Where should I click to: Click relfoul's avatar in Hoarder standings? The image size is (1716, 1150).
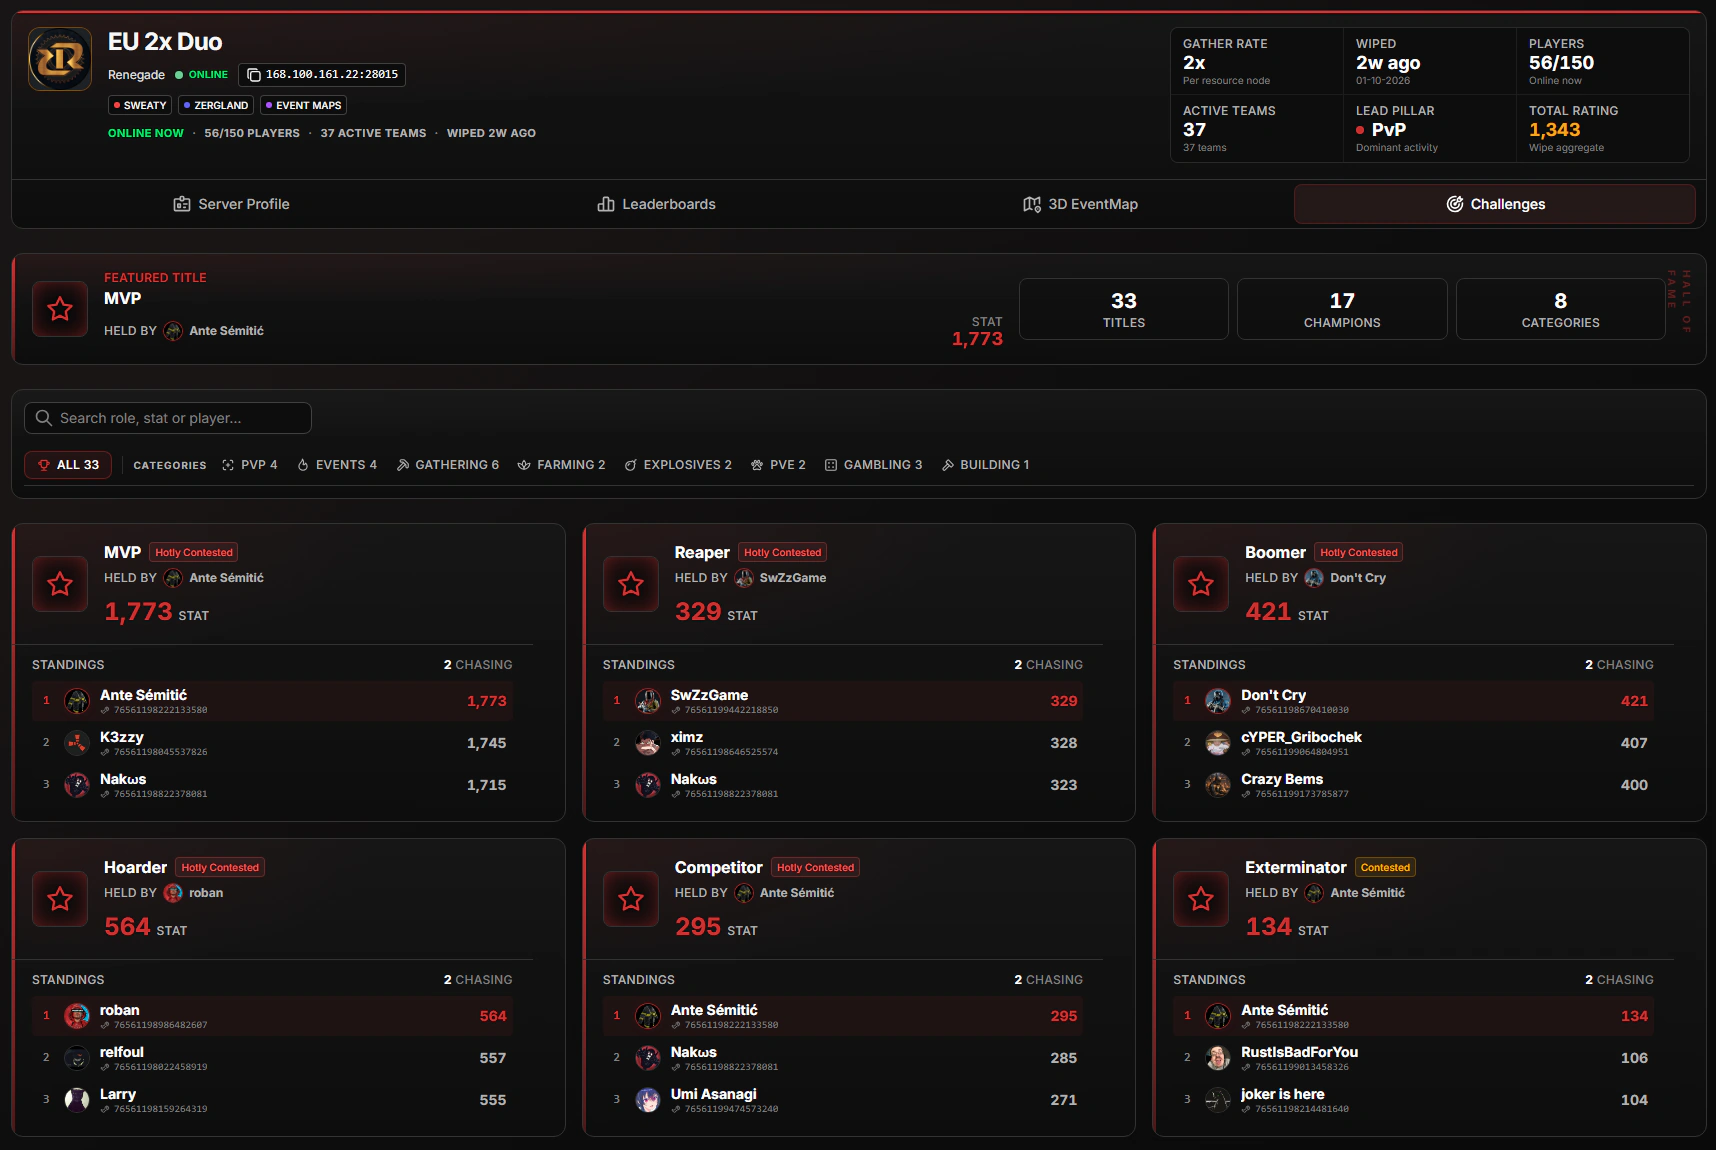[77, 1058]
